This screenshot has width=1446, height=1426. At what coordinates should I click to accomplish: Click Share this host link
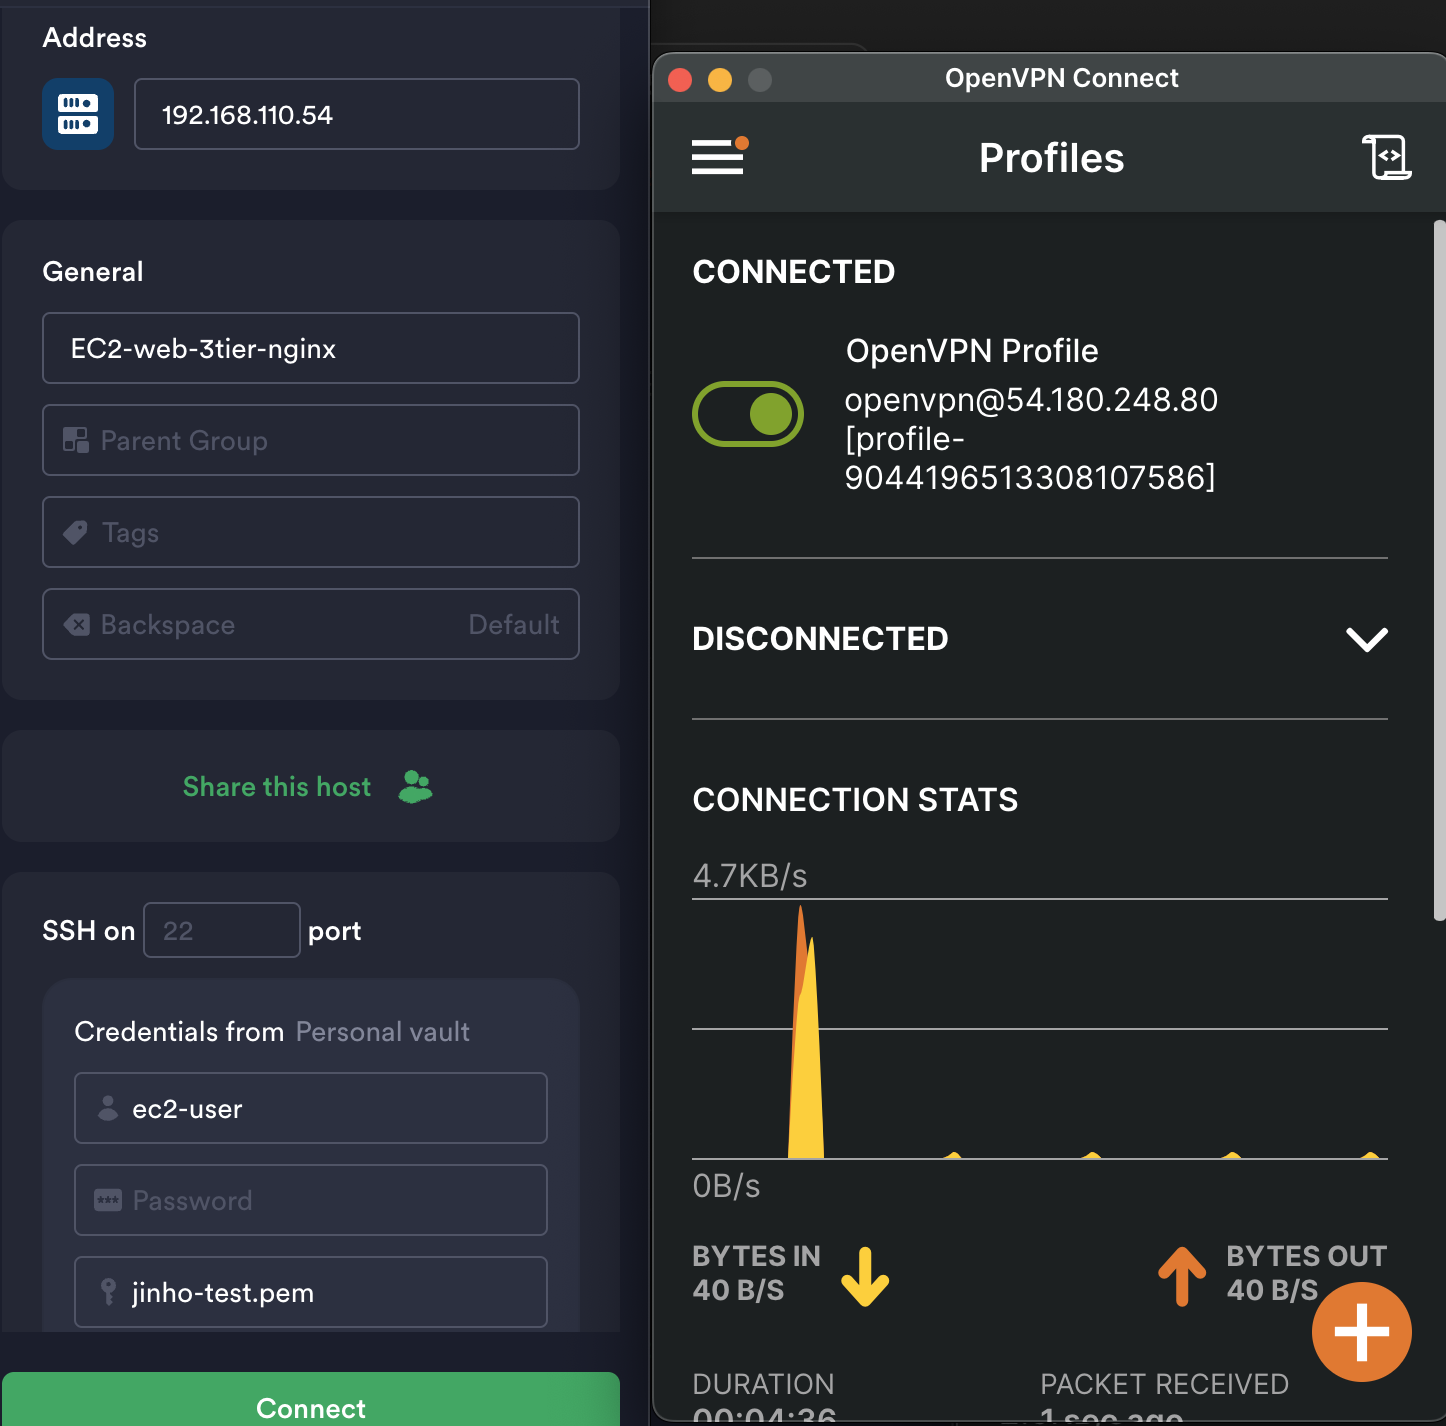(x=277, y=787)
